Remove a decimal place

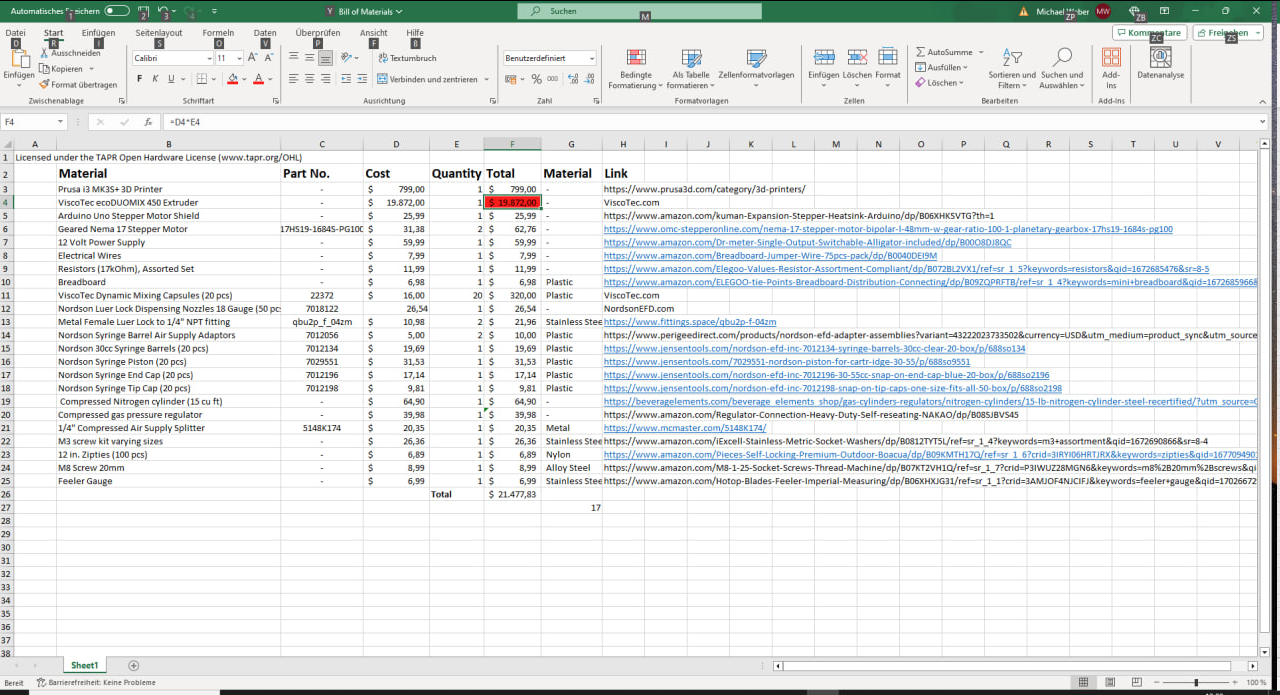click(x=589, y=79)
